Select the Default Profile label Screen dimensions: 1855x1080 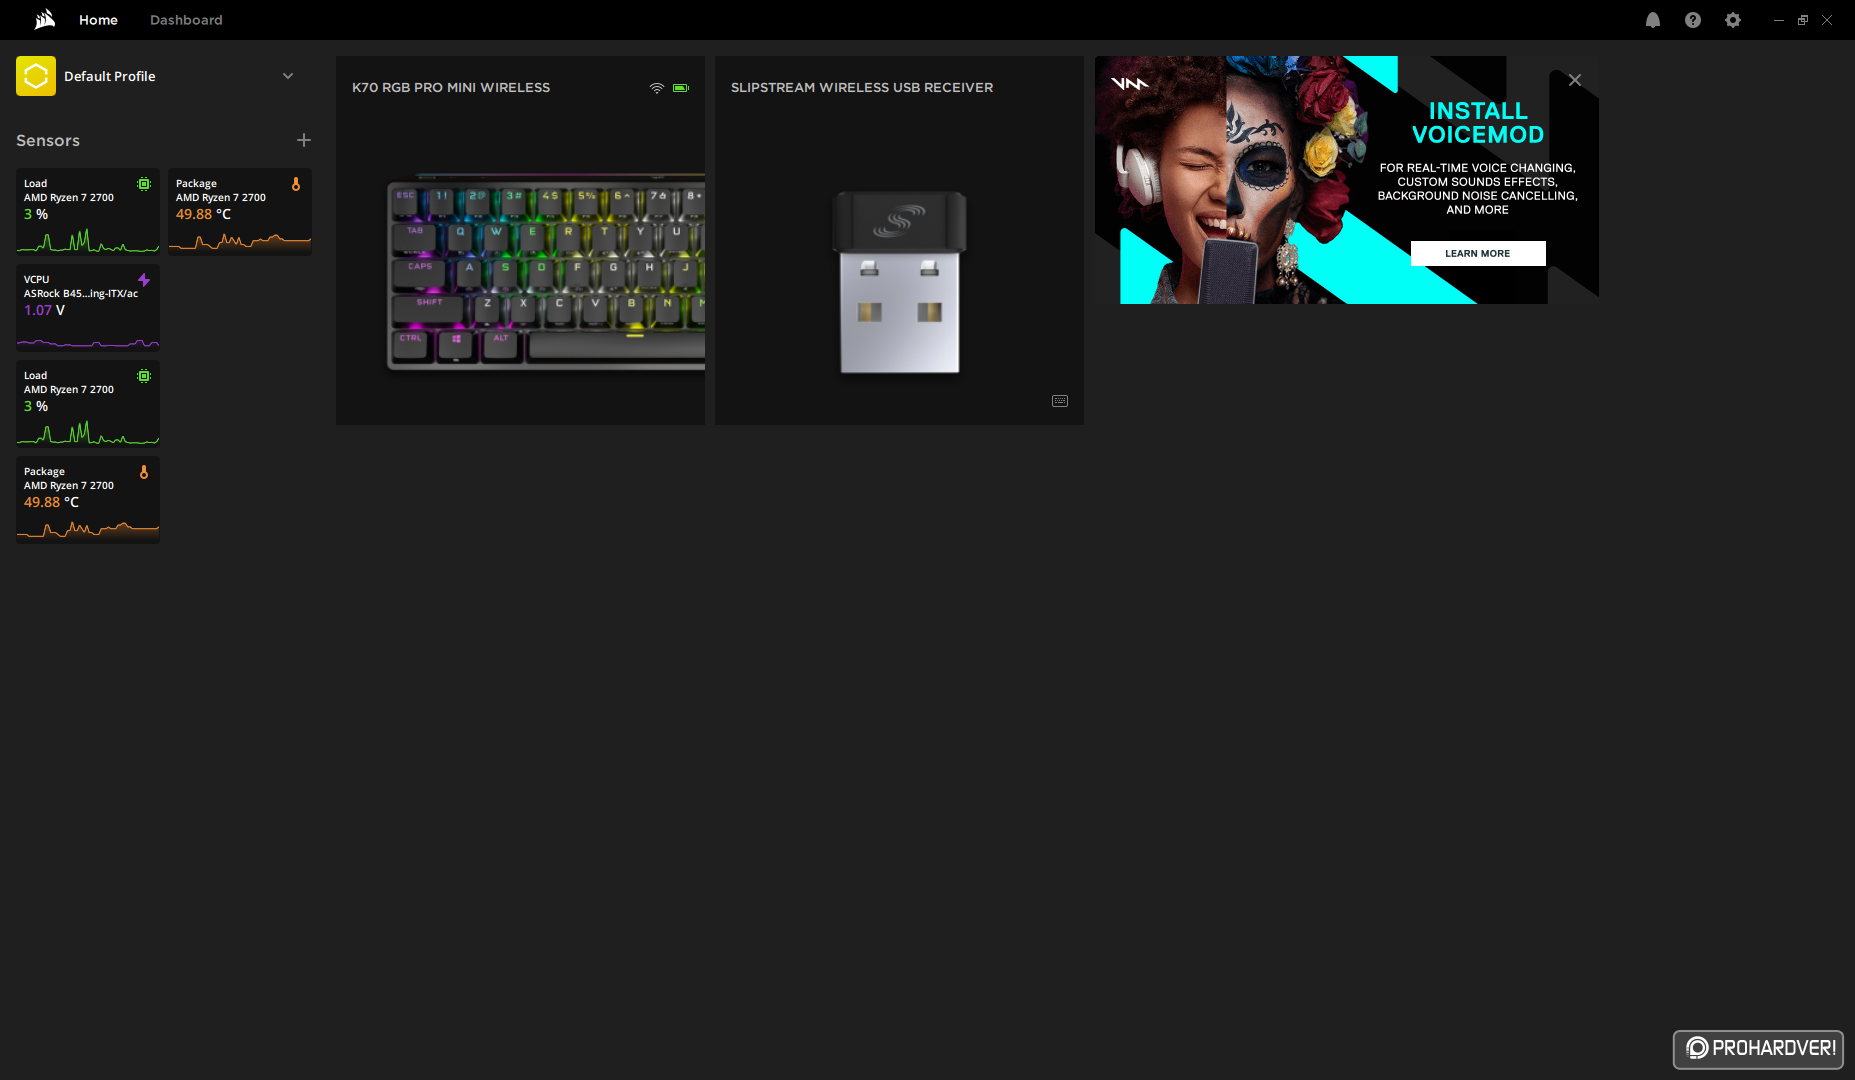click(x=110, y=76)
